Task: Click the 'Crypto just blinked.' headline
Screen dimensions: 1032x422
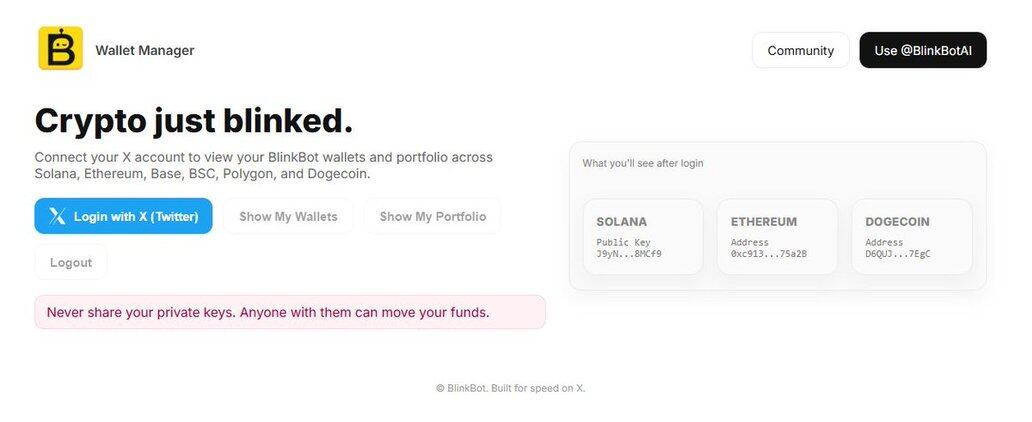Action: click(194, 121)
